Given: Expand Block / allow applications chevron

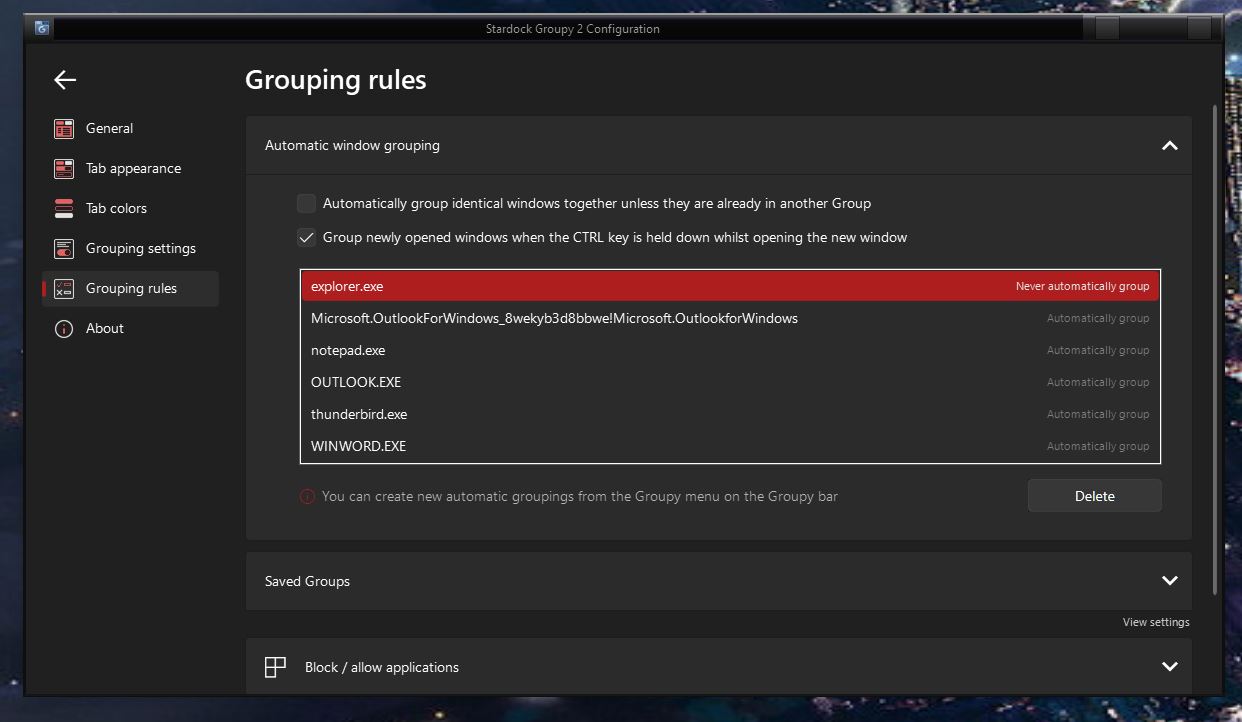Looking at the screenshot, I should [x=1169, y=667].
